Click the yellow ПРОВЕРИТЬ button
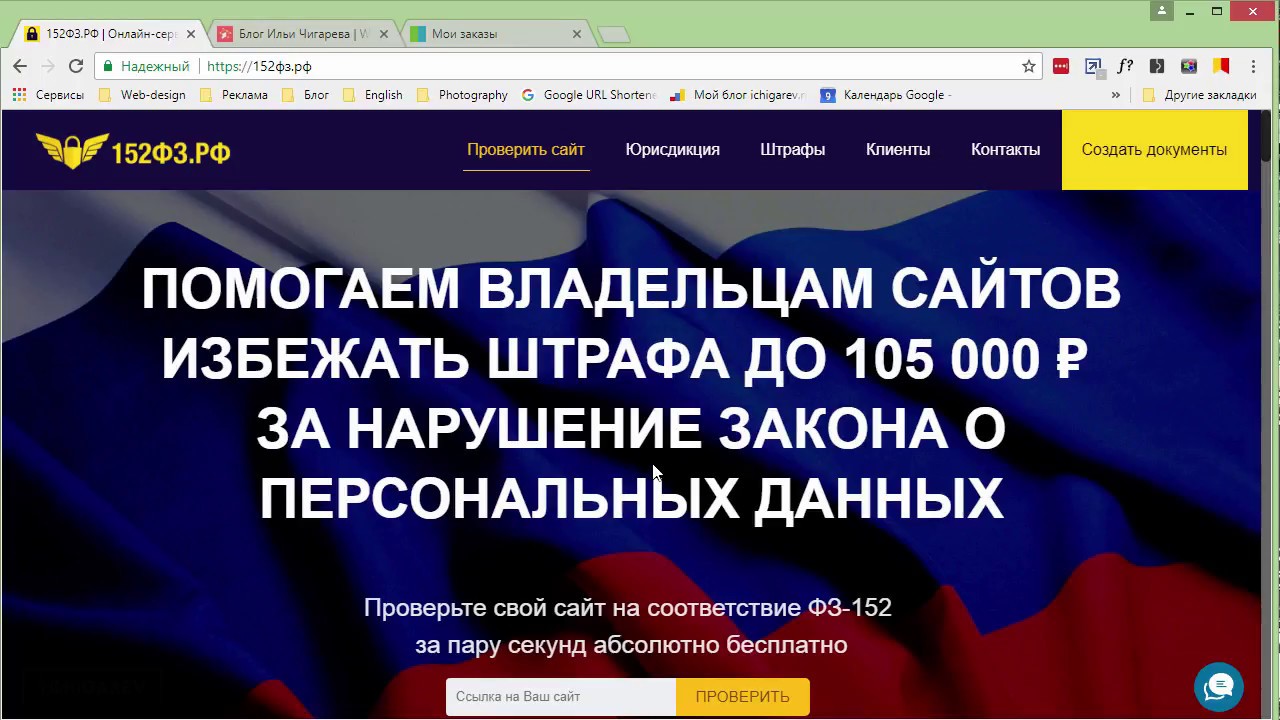 tap(743, 697)
